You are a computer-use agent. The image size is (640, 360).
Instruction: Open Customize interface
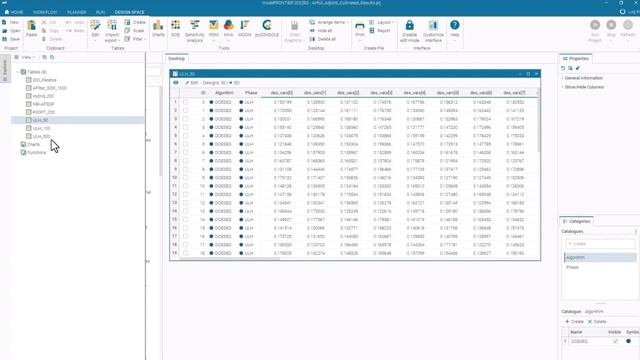tap(433, 31)
